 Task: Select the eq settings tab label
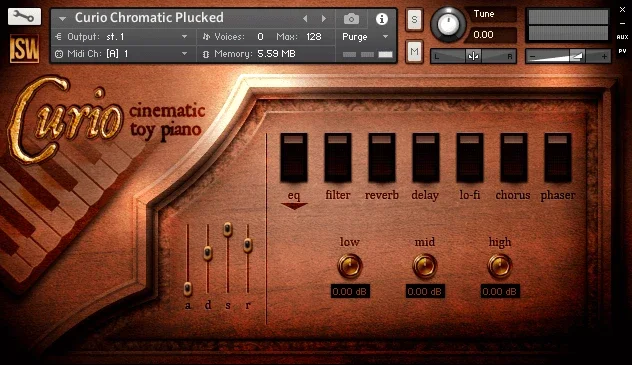click(x=294, y=195)
